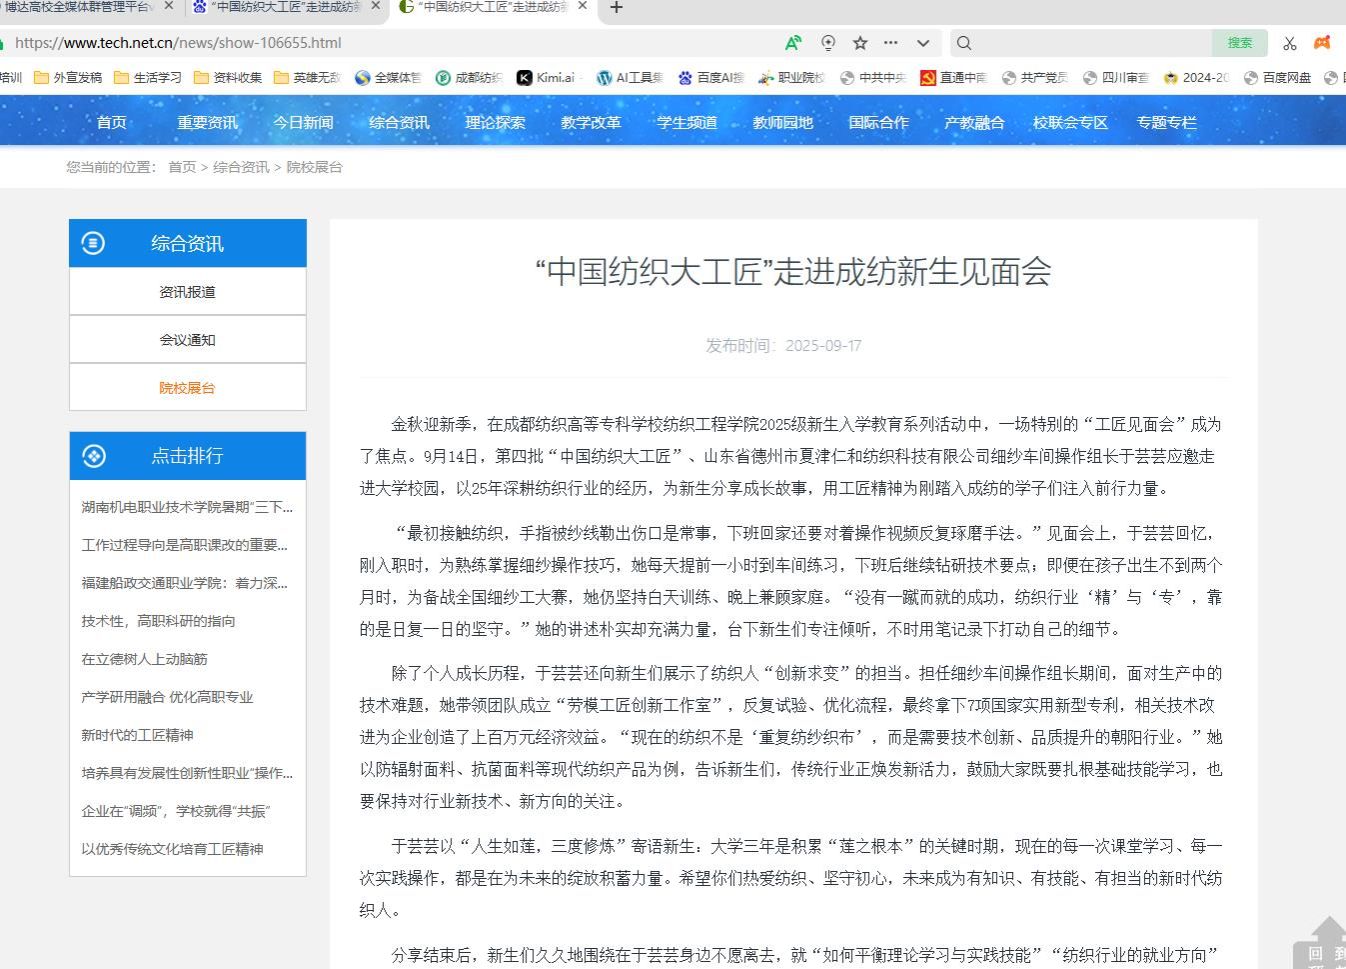Viewport: 1346px width, 969px height.
Task: Open the three-dot more options menu
Action: [891, 43]
